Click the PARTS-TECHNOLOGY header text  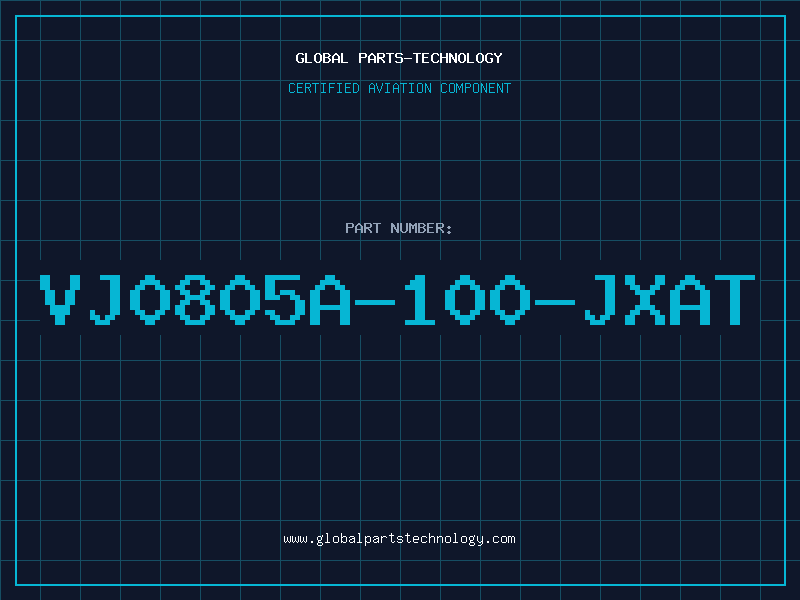(430, 58)
